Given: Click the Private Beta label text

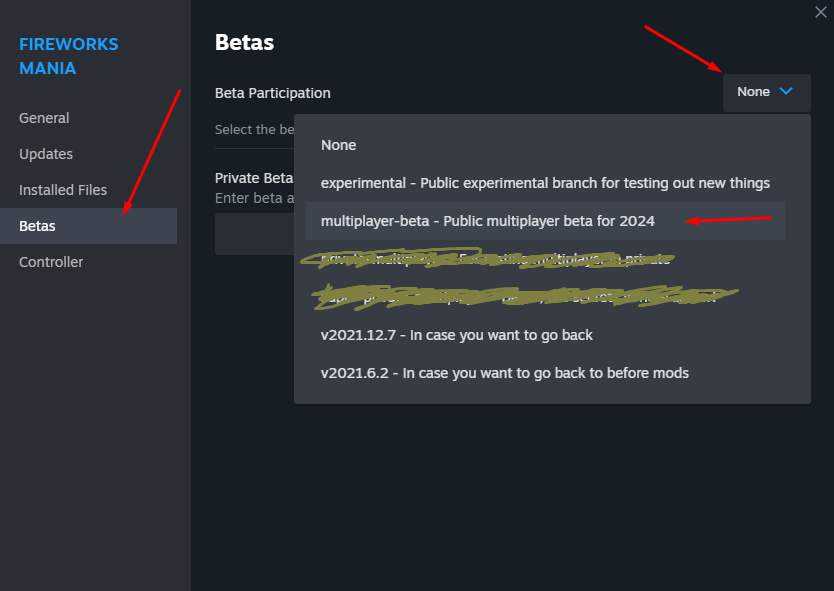Looking at the screenshot, I should pyautogui.click(x=254, y=178).
